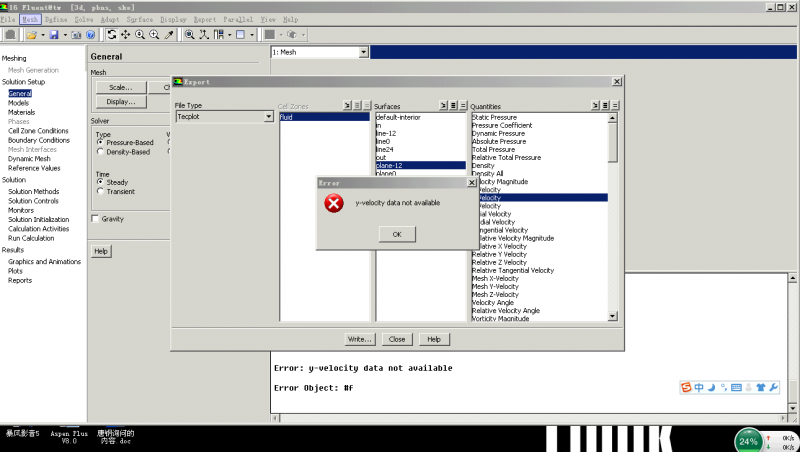Open the Define menu
Viewport: 800px width, 452px height.
[x=56, y=19]
